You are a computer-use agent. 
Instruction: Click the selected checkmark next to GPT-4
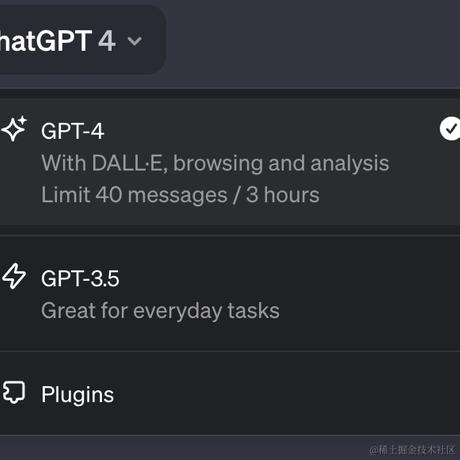450,129
